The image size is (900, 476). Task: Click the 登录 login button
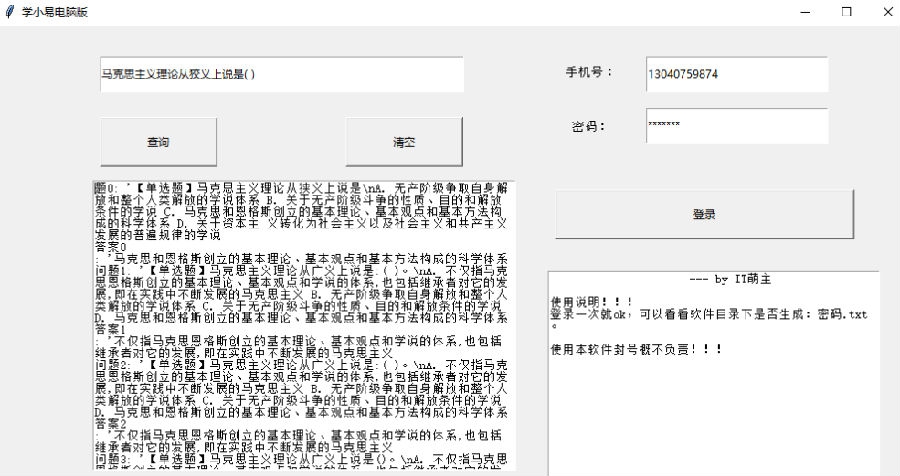704,214
